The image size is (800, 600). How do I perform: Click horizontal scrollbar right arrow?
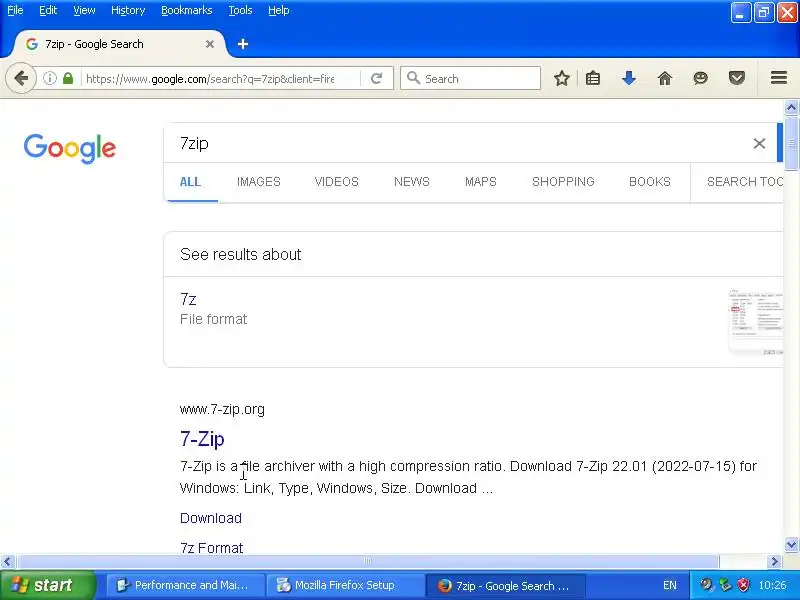click(776, 562)
